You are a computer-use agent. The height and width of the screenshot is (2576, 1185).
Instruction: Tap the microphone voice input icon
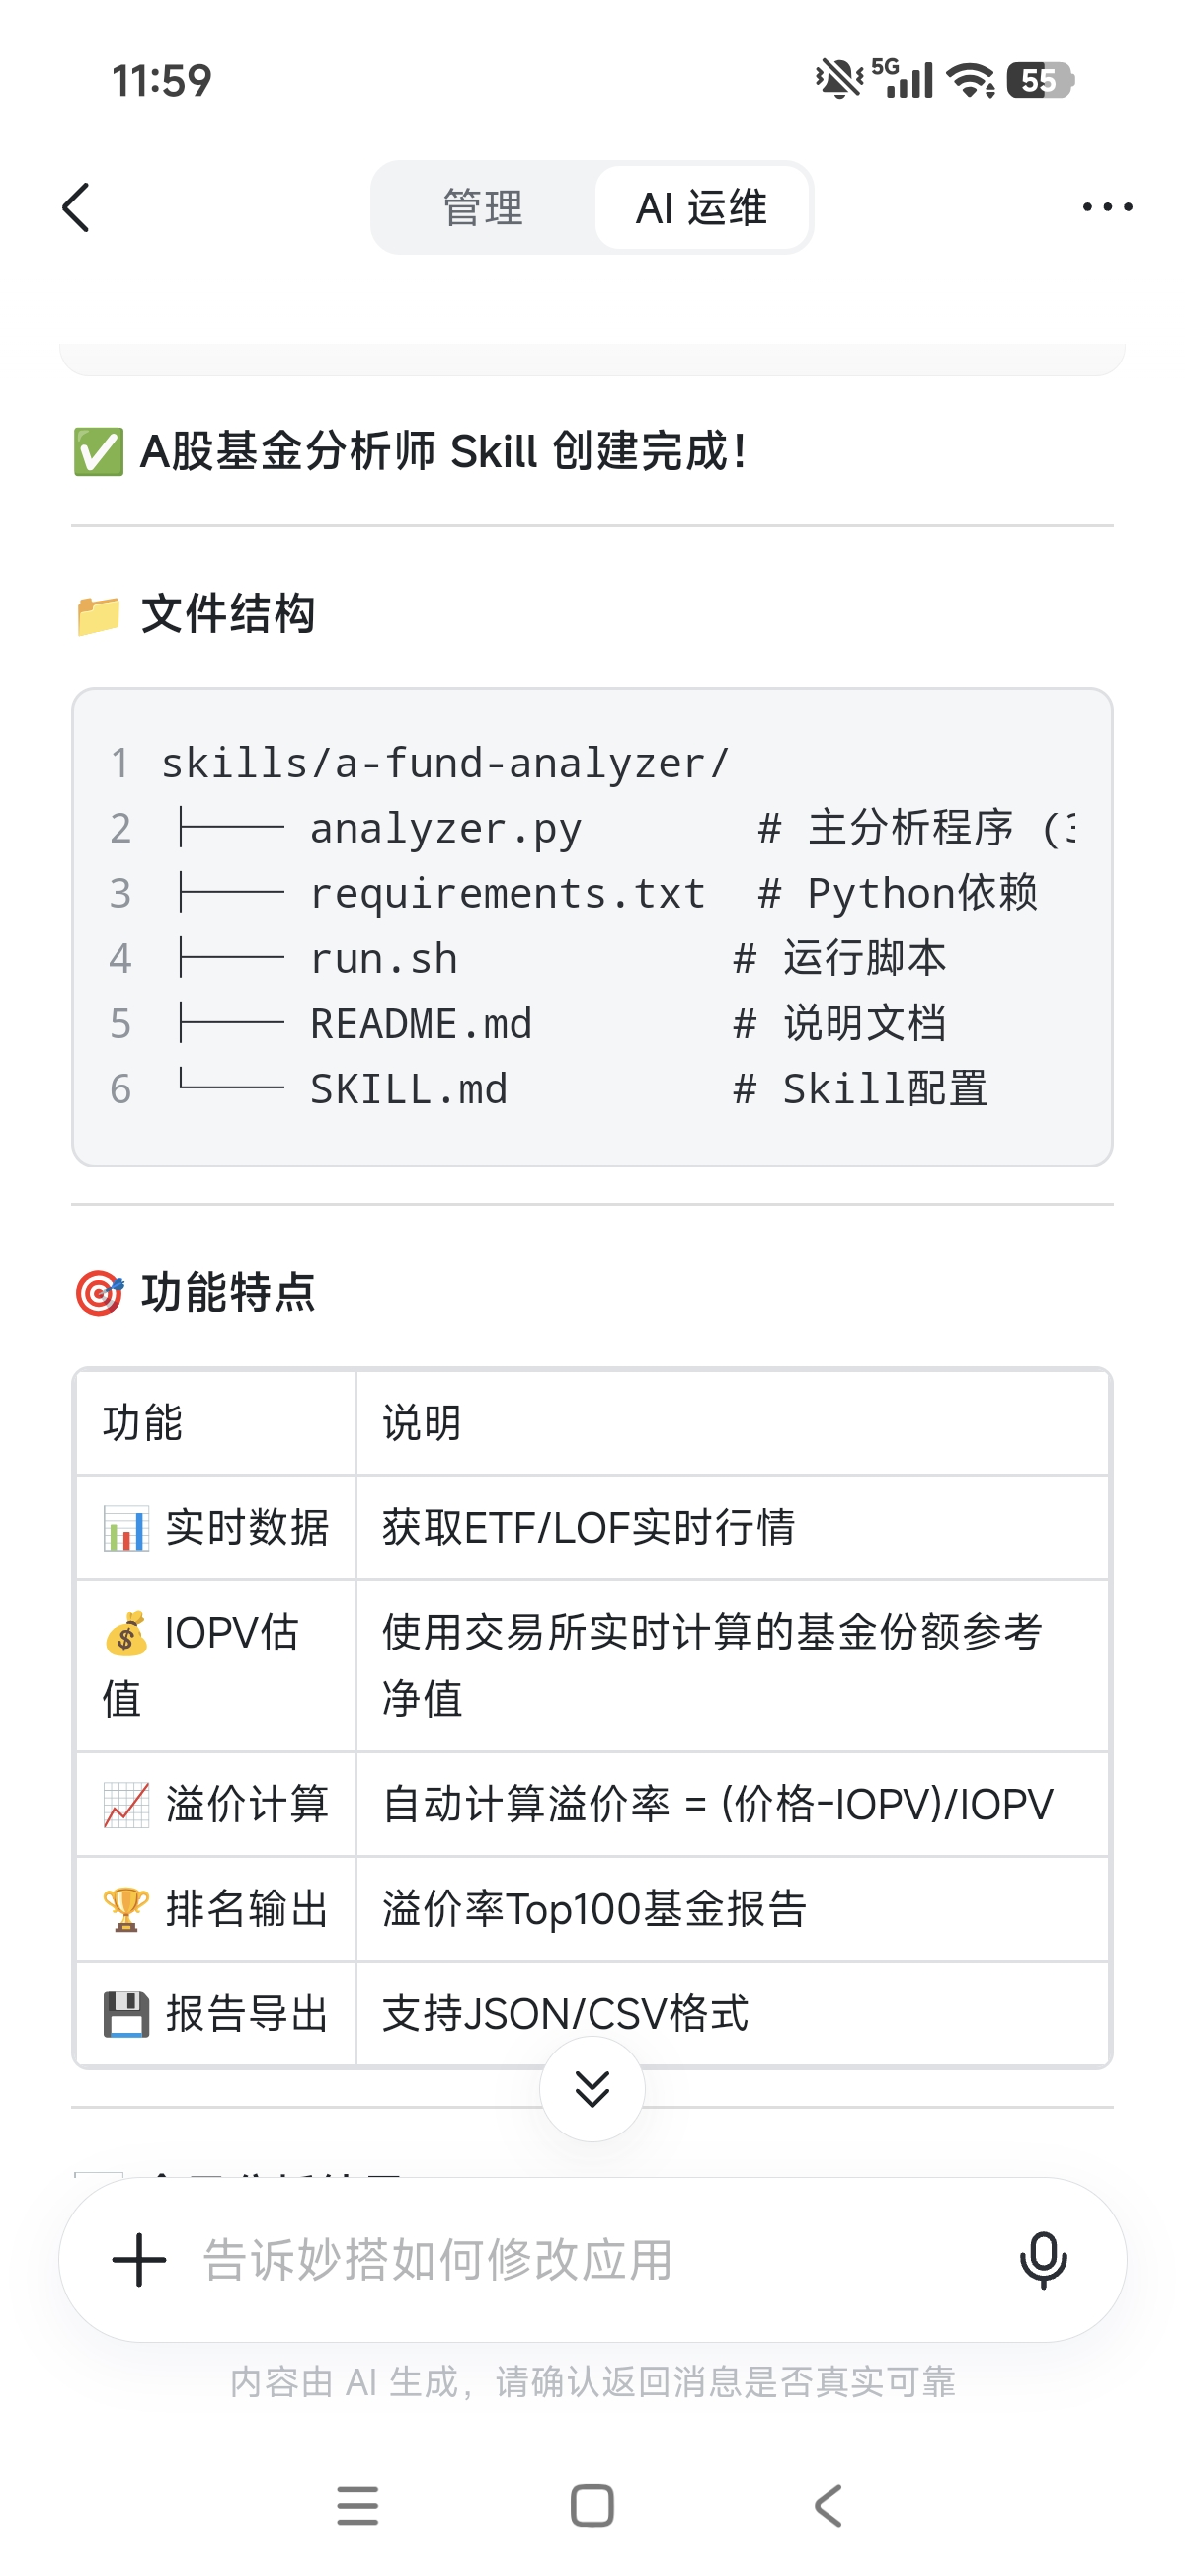click(x=1043, y=2259)
